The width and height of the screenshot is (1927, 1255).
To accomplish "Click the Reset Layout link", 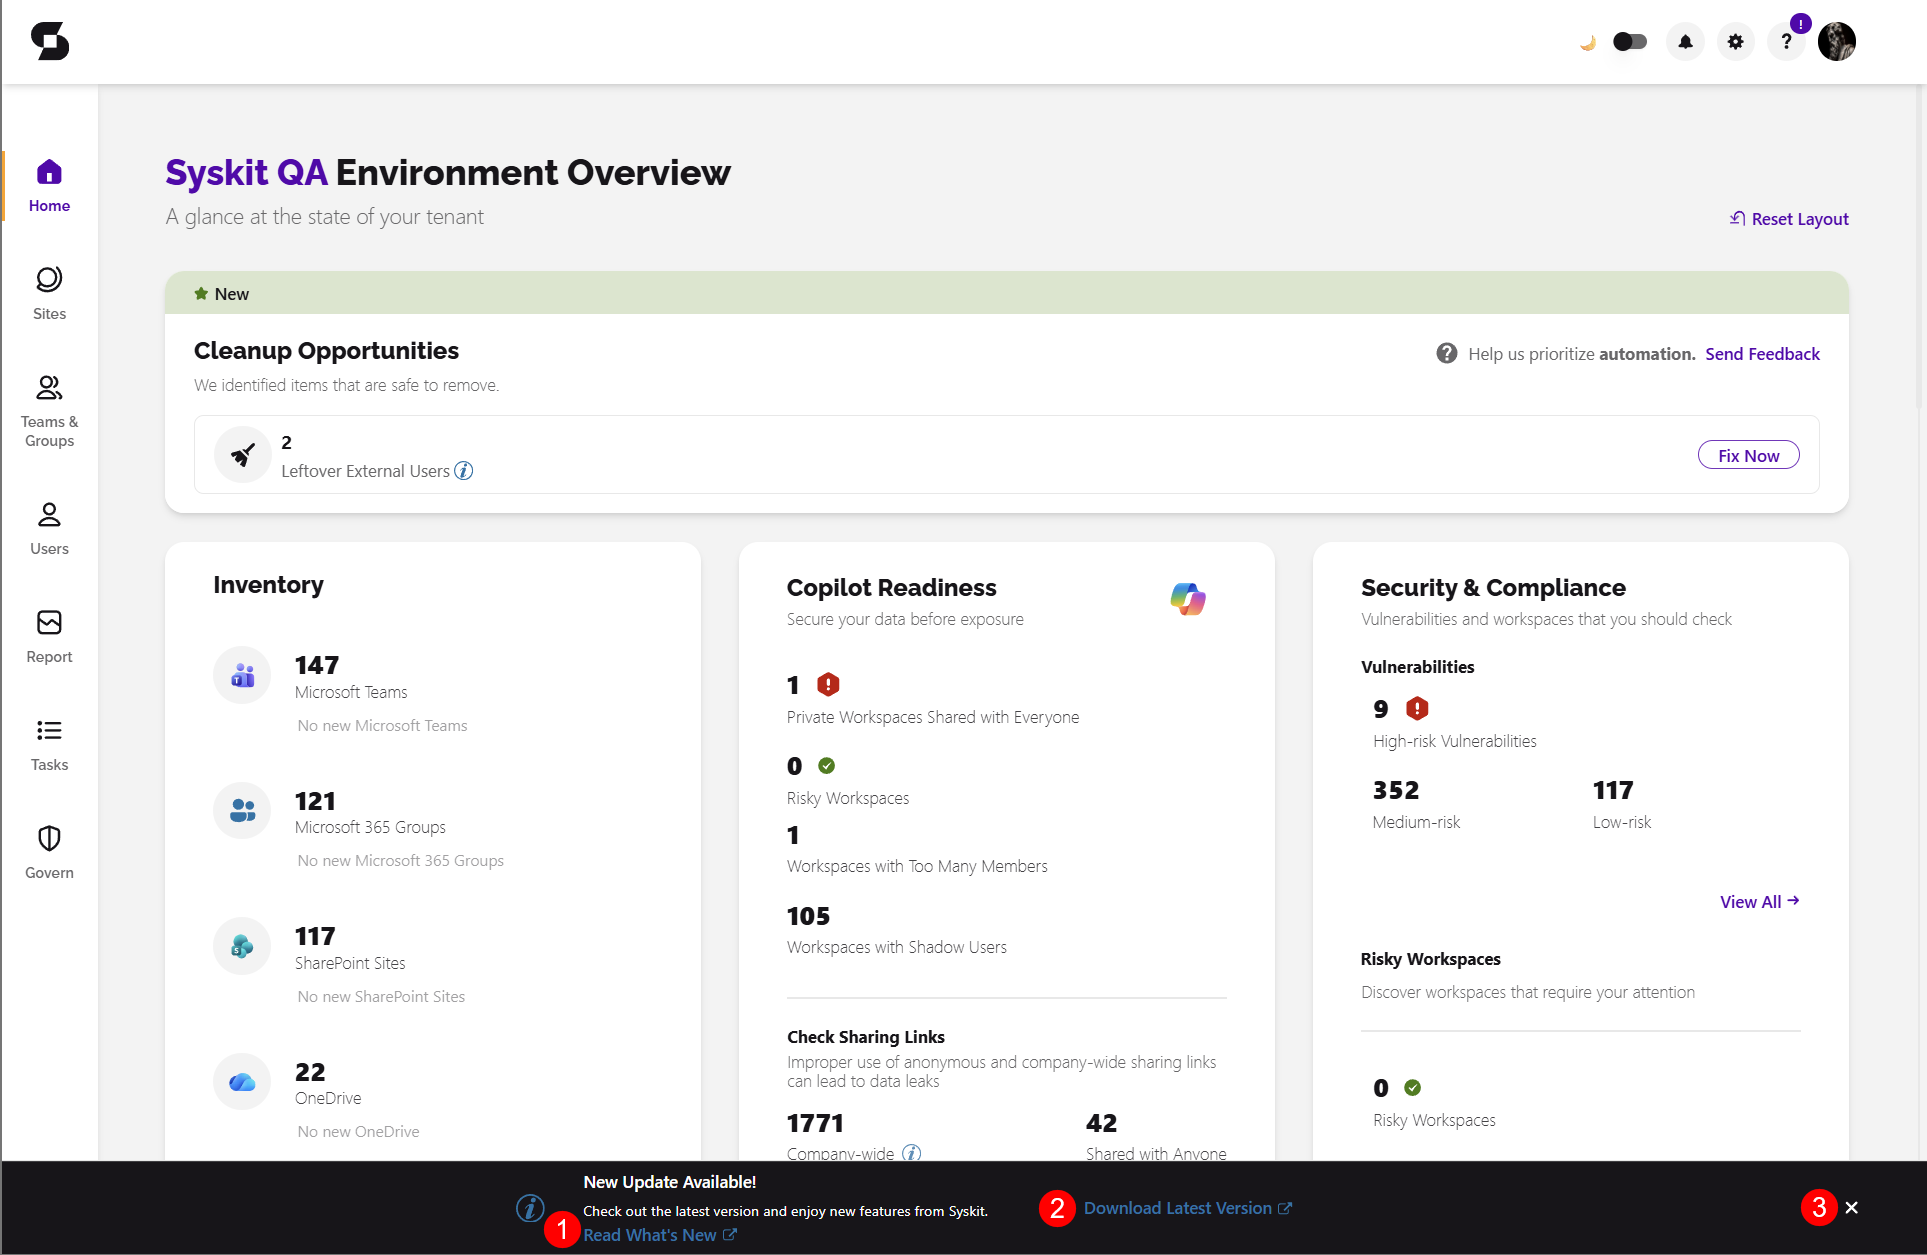I will tap(1789, 219).
